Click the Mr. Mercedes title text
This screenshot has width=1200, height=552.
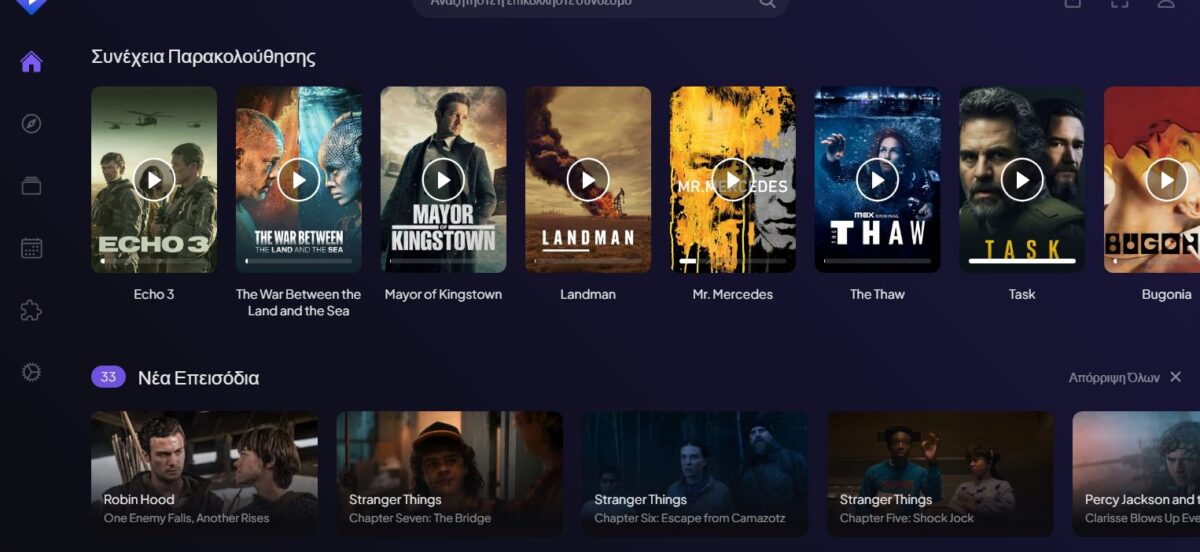(x=732, y=294)
